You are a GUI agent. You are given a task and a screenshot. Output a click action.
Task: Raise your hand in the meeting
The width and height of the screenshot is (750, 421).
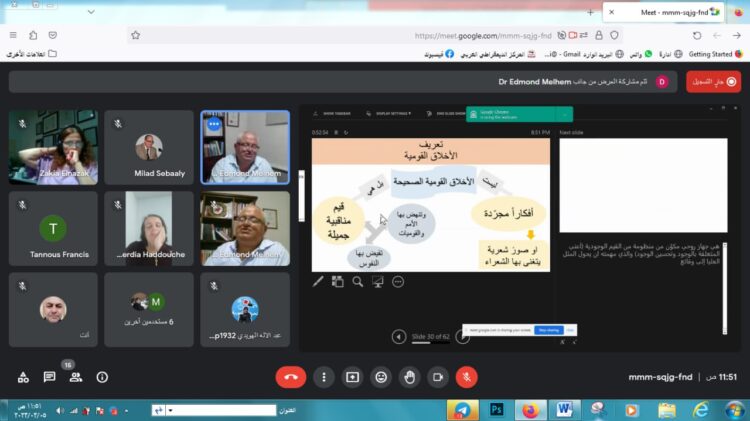409,377
